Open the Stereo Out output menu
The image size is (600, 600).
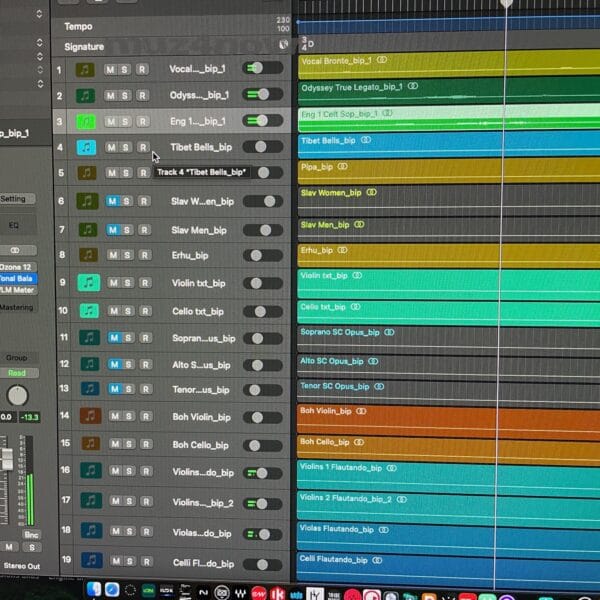pyautogui.click(x=21, y=566)
